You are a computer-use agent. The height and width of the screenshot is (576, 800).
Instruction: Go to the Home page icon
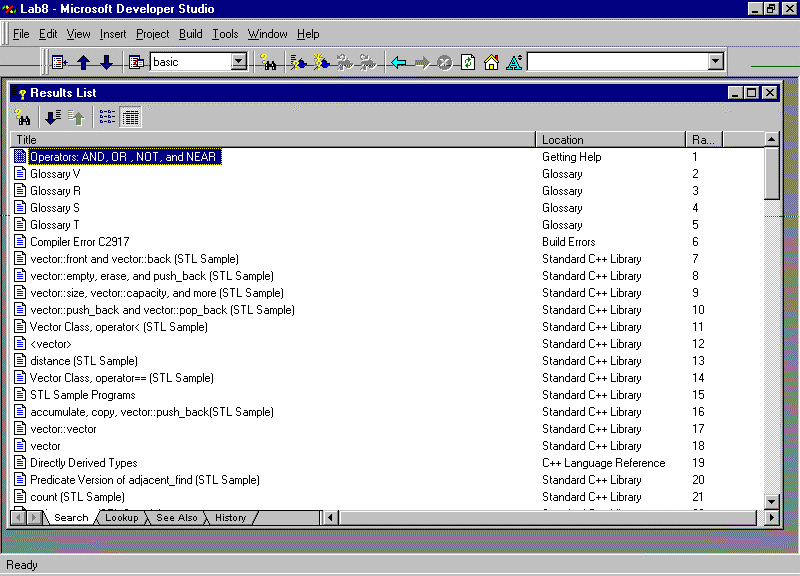coord(491,62)
